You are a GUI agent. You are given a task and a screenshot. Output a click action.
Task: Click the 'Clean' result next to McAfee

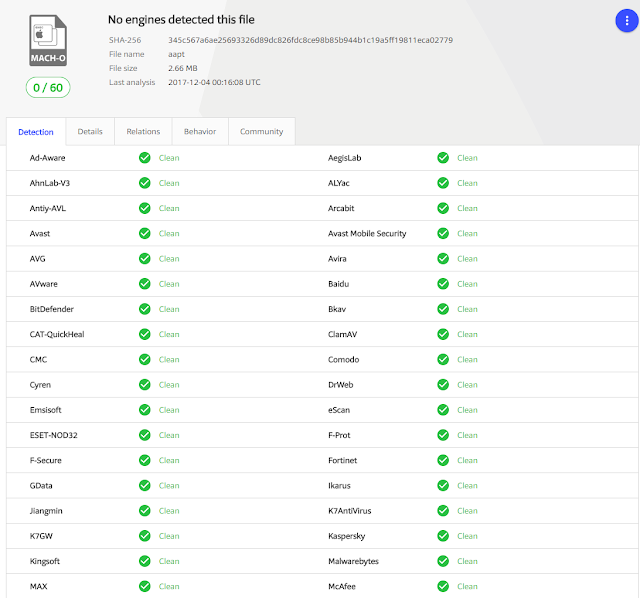click(467, 586)
